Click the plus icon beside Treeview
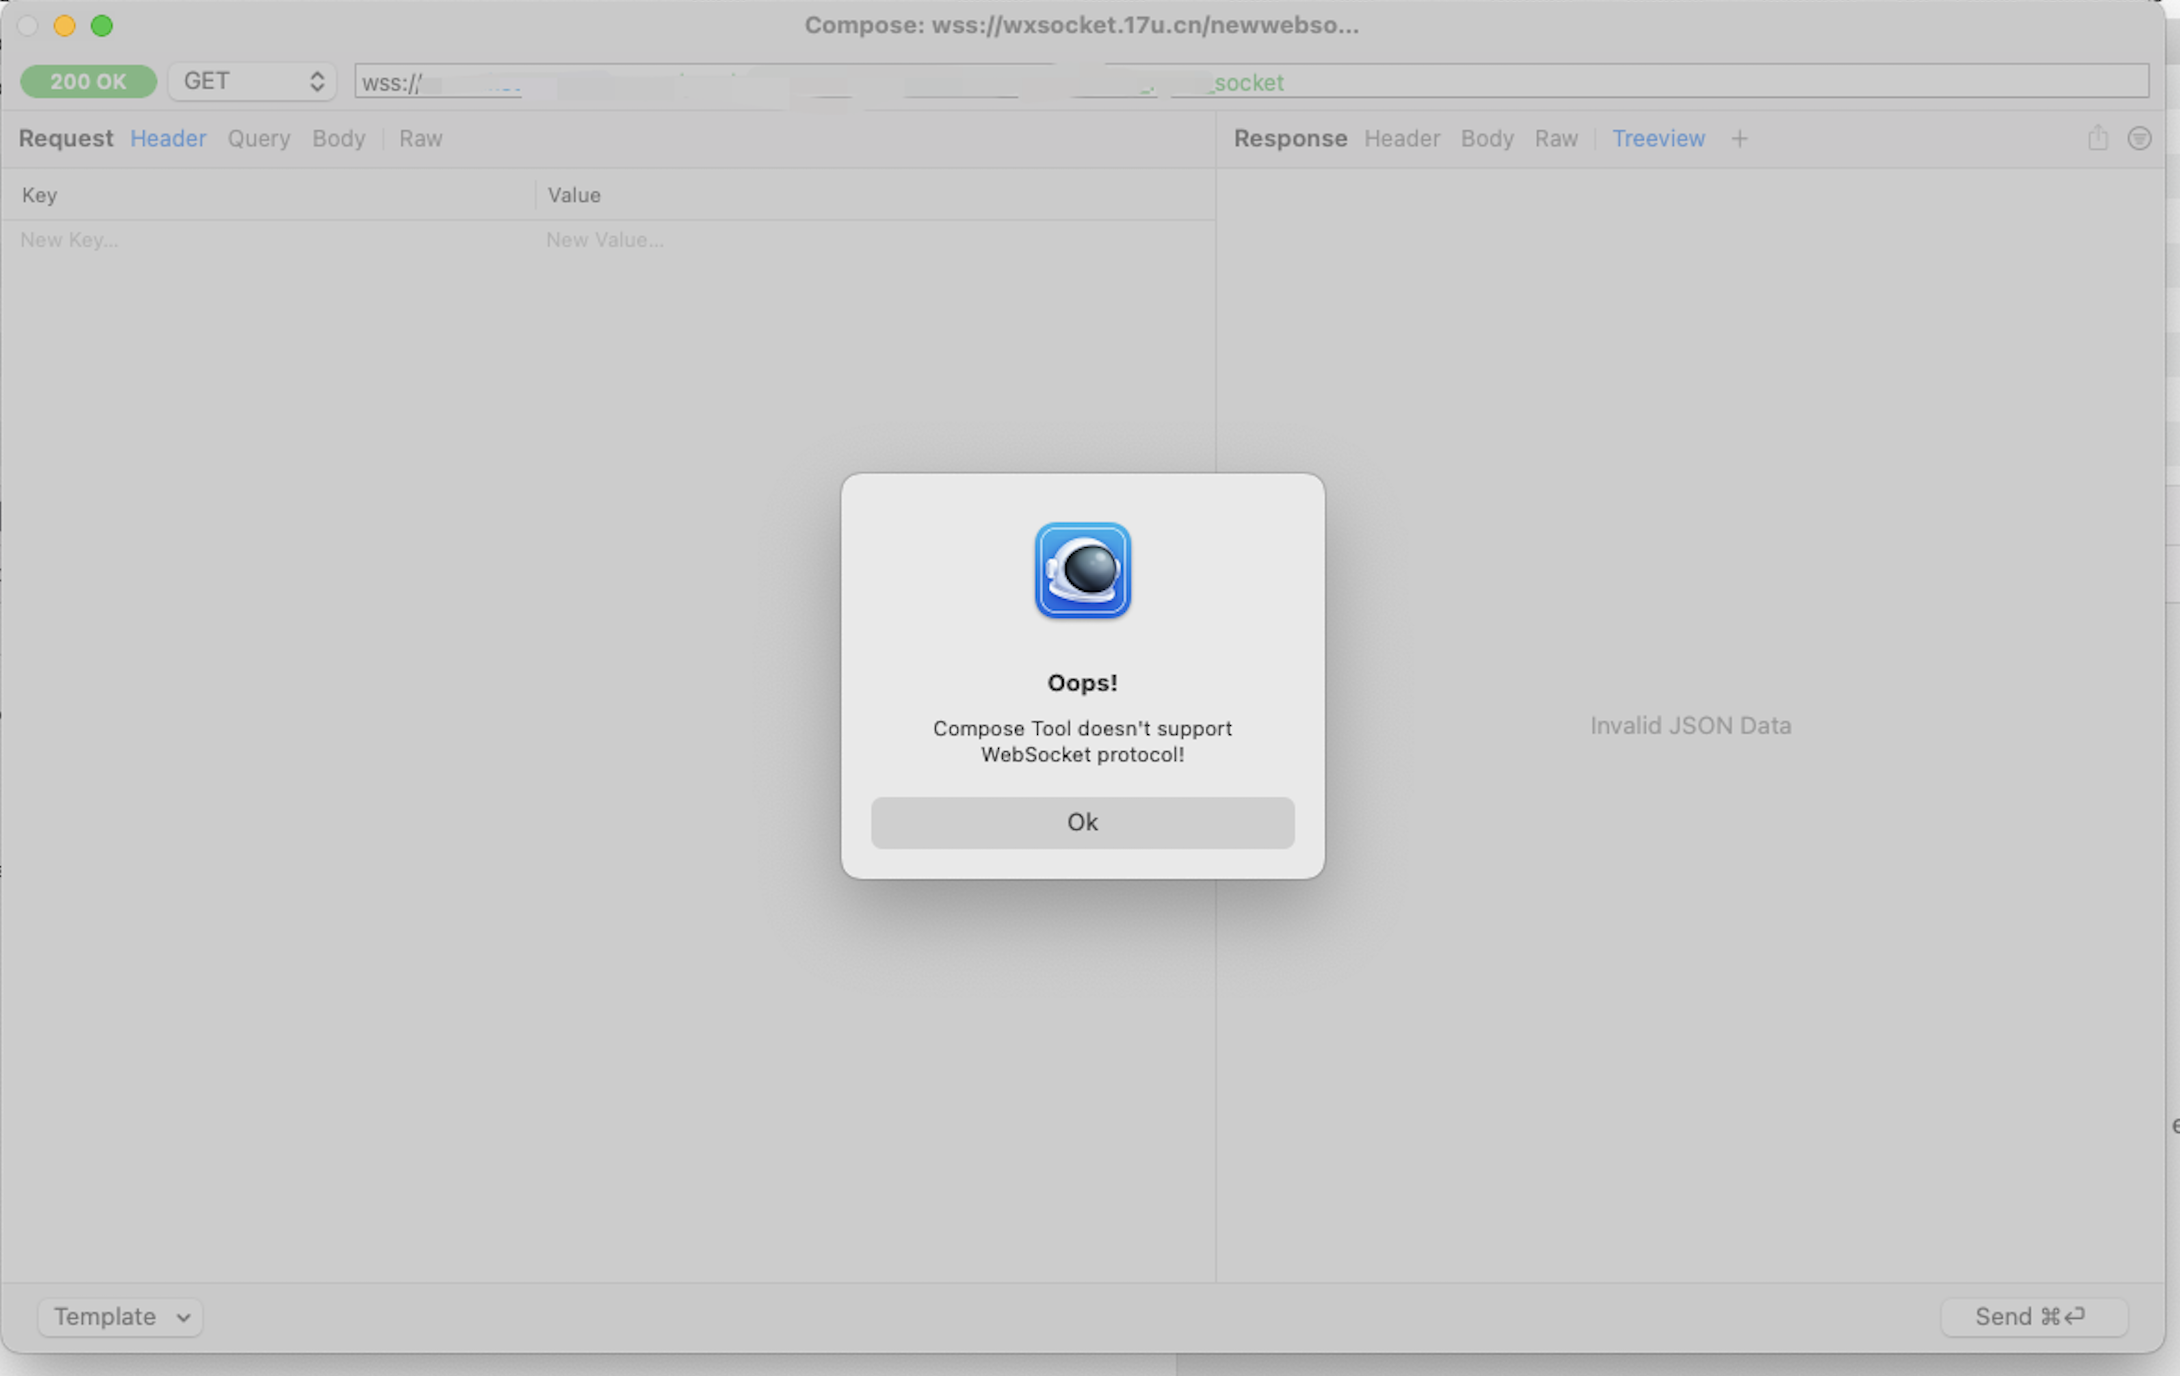Image resolution: width=2180 pixels, height=1376 pixels. [1739, 138]
